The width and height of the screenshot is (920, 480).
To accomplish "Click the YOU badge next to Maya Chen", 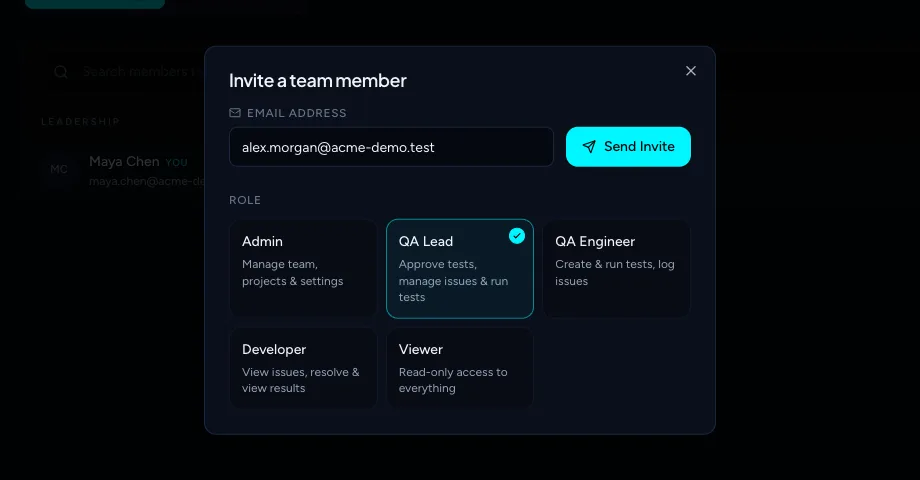I will (176, 163).
